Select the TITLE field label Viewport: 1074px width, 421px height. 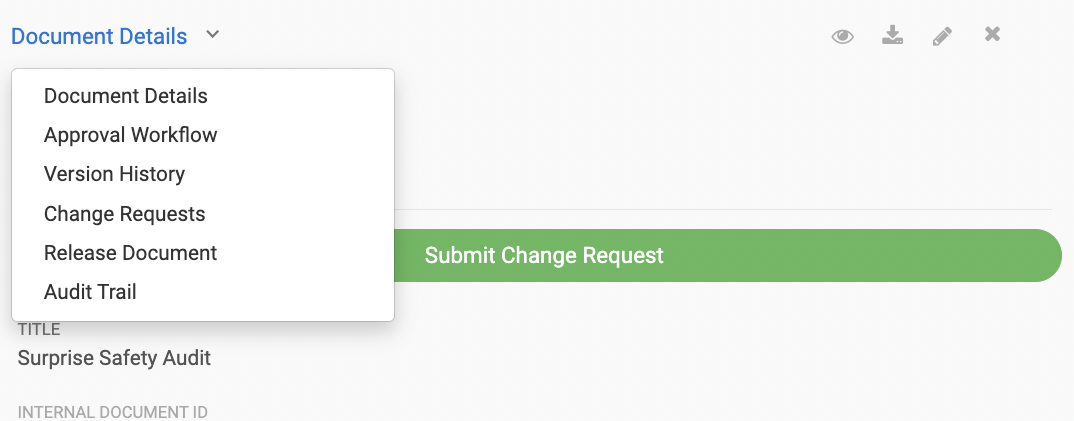click(39, 329)
